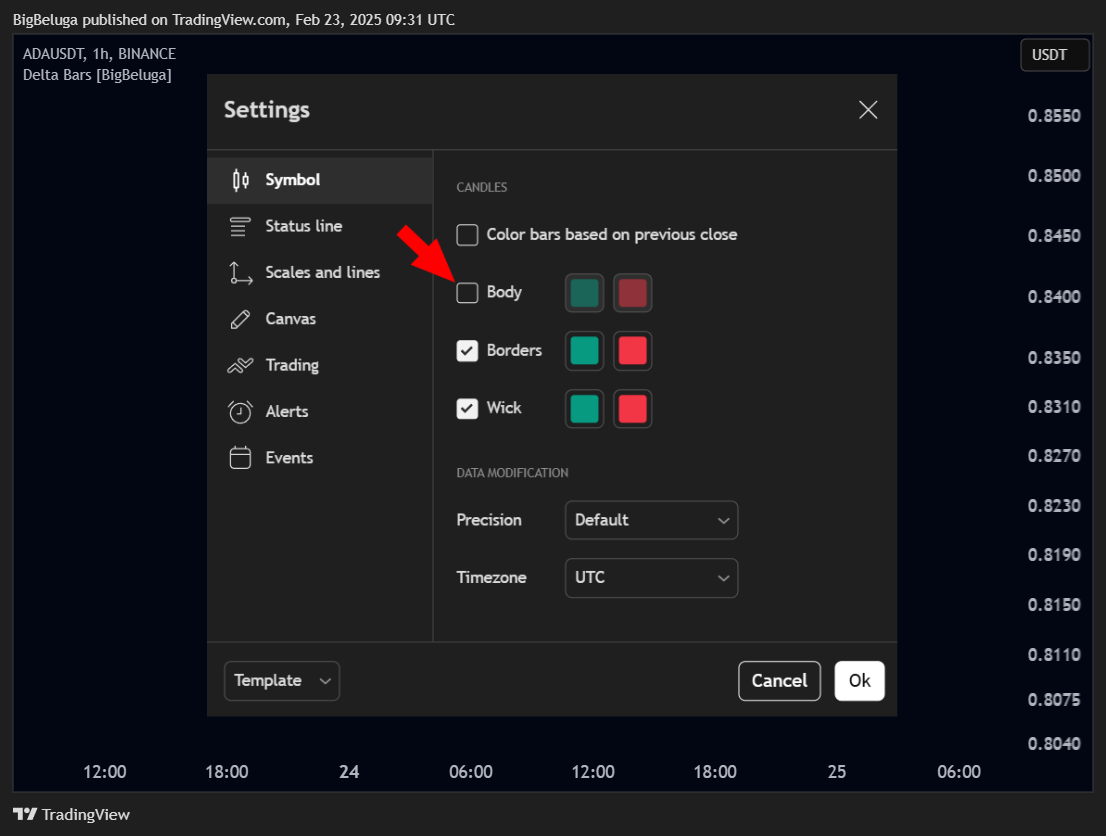Open the Symbol settings tab
This screenshot has width=1106, height=836.
tap(320, 180)
